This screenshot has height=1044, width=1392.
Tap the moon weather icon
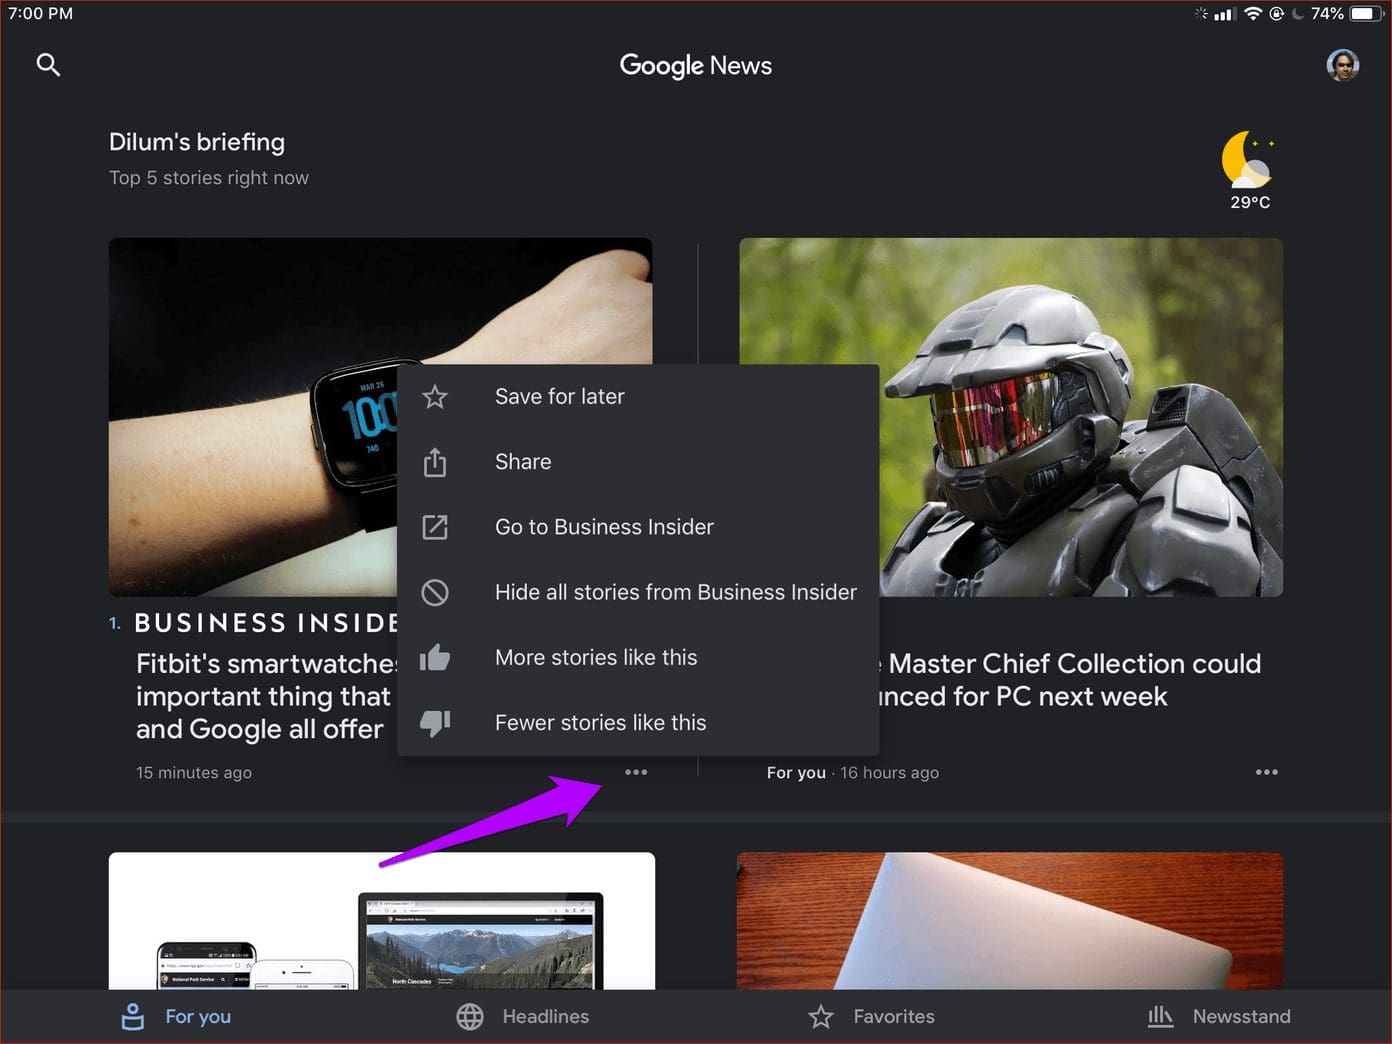click(x=1248, y=159)
